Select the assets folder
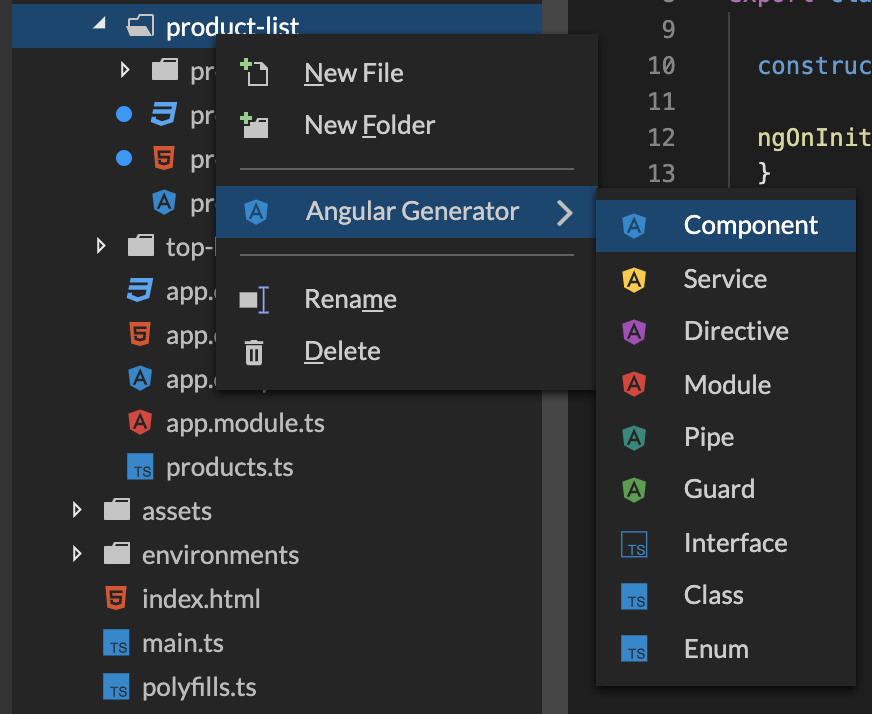The image size is (872, 714). 177,511
